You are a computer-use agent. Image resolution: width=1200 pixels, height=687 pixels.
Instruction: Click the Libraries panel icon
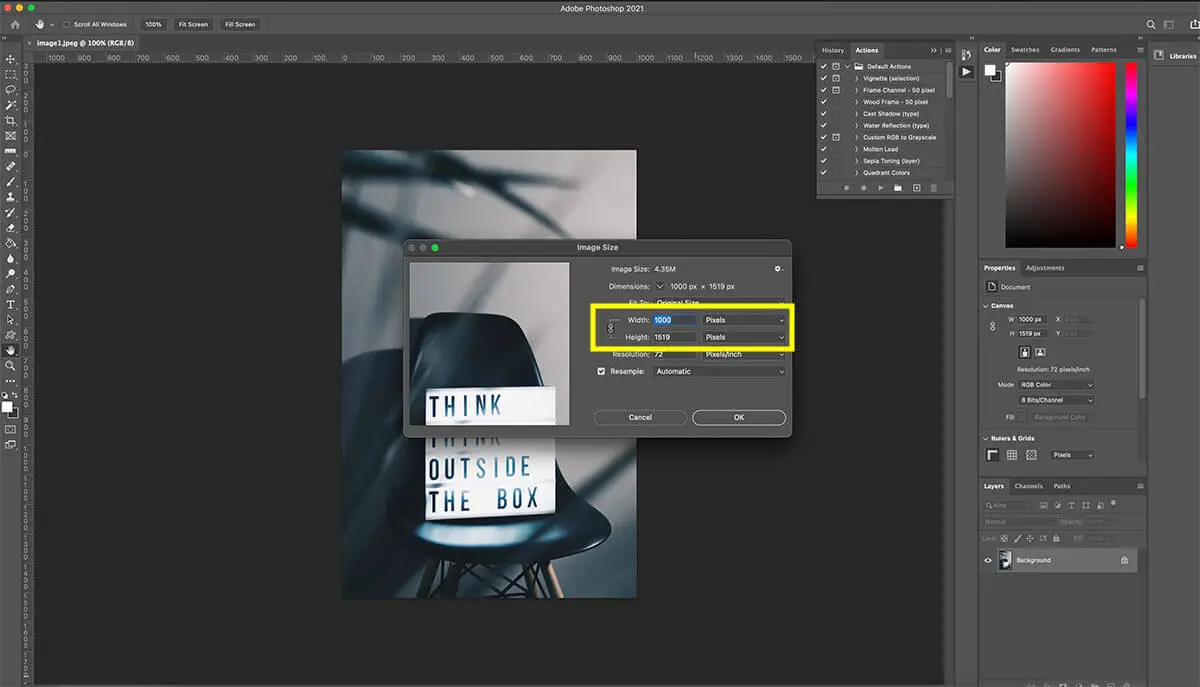(1160, 56)
